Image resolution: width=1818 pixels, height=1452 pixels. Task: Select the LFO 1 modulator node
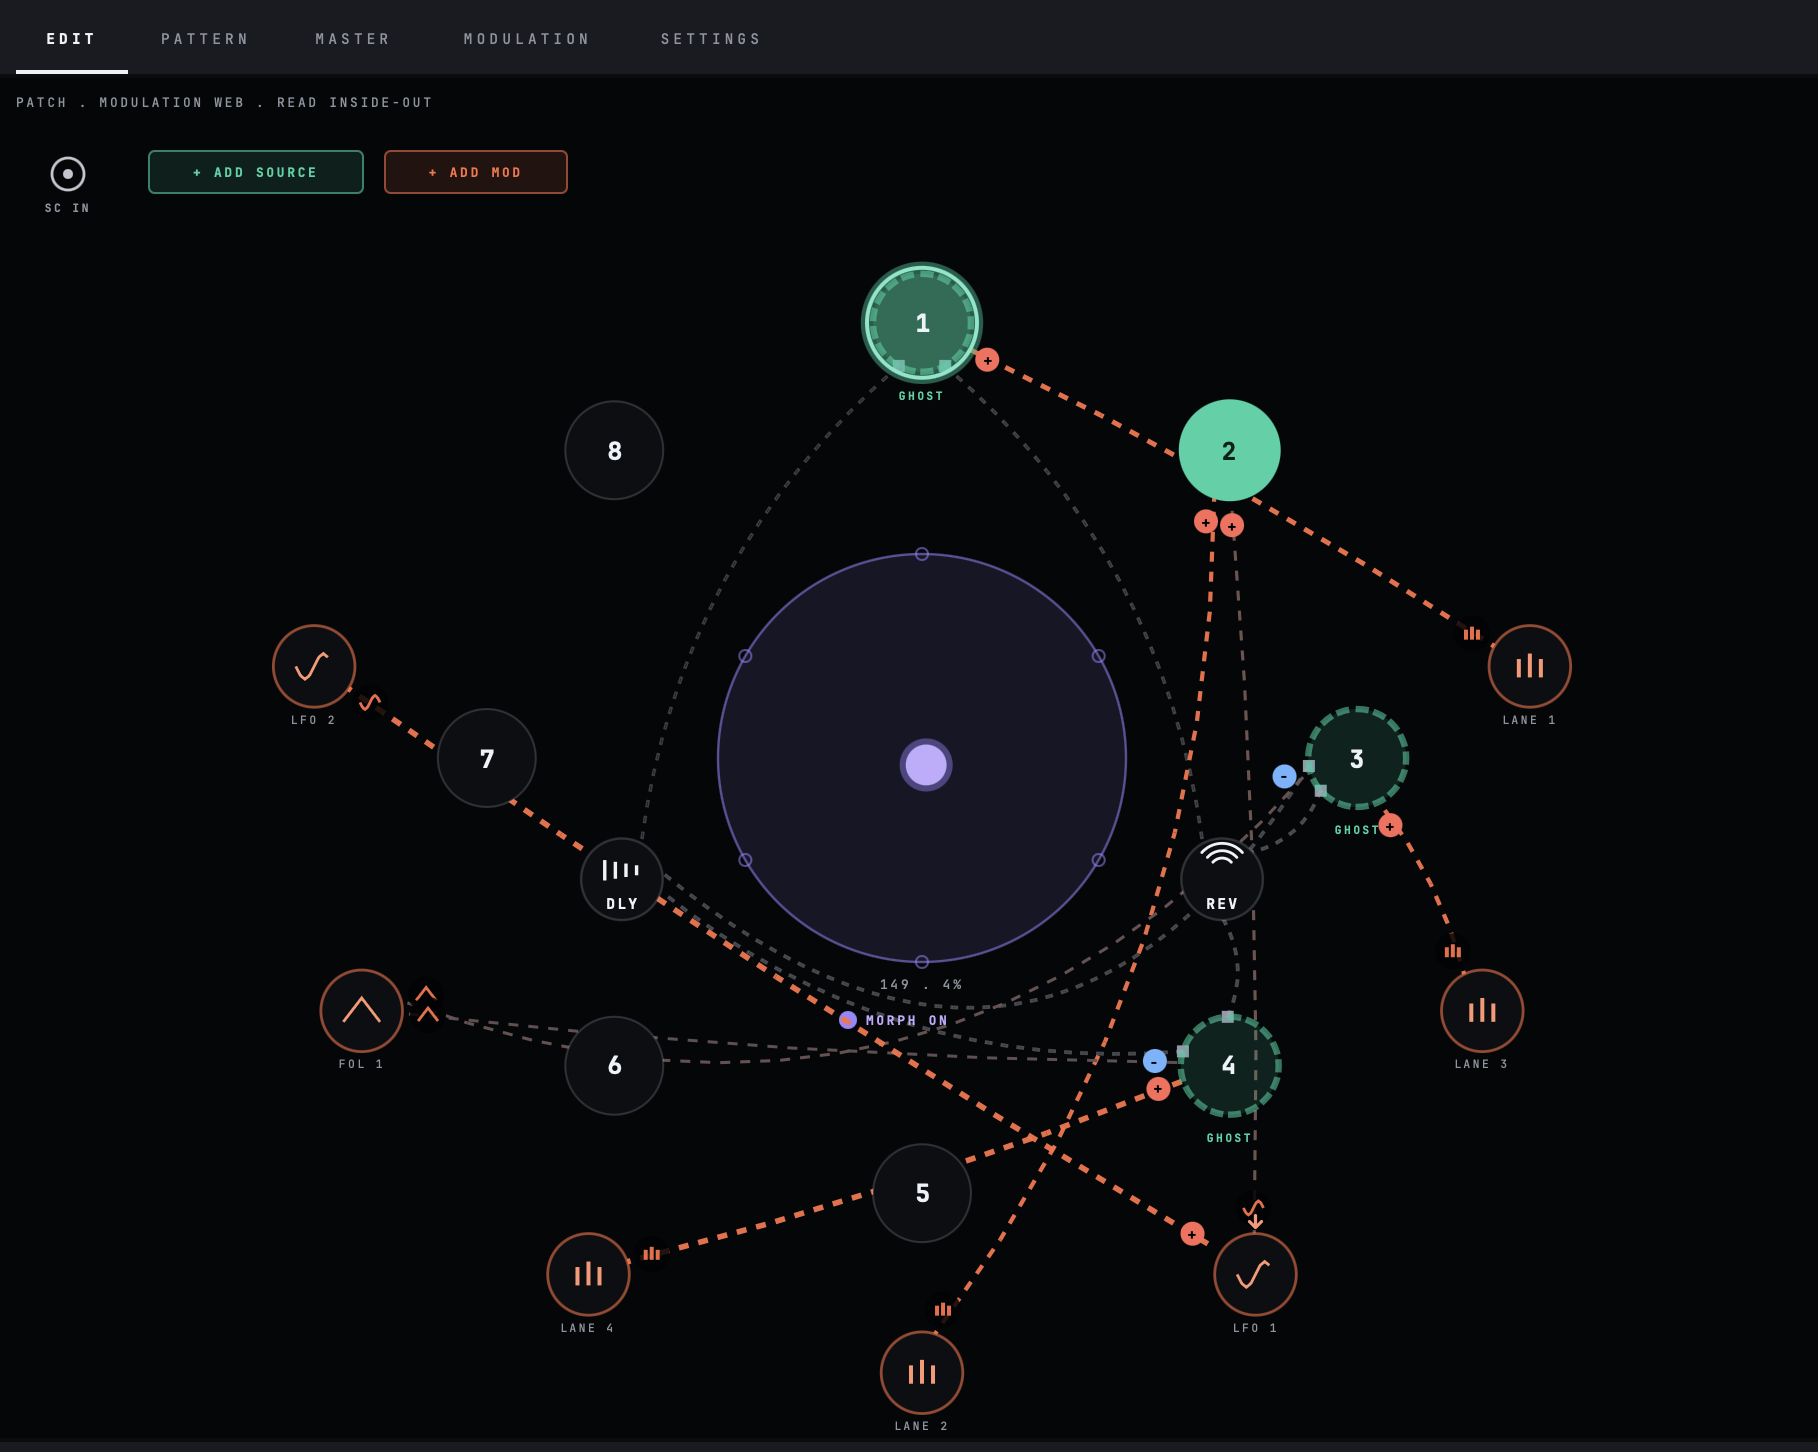[1255, 1274]
